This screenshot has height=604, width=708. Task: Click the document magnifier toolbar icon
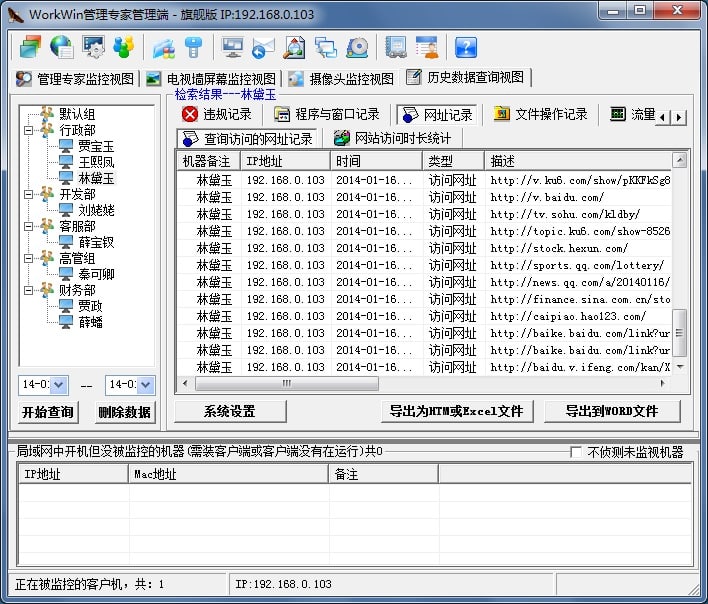click(294, 47)
